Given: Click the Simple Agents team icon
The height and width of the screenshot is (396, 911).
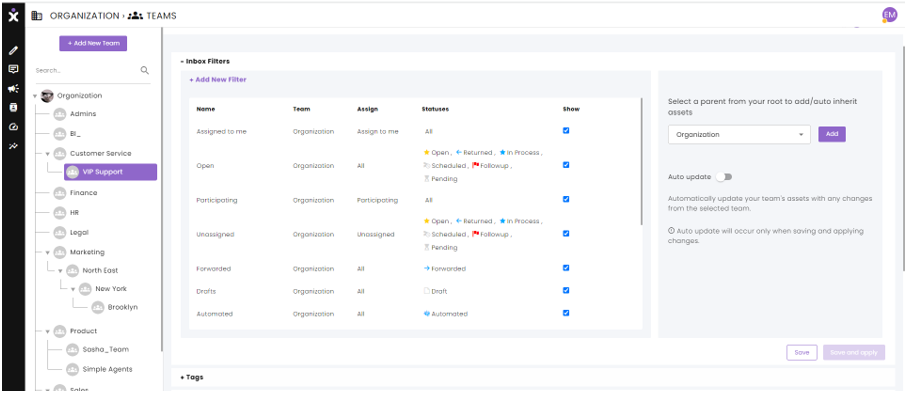Looking at the screenshot, I should point(72,369).
